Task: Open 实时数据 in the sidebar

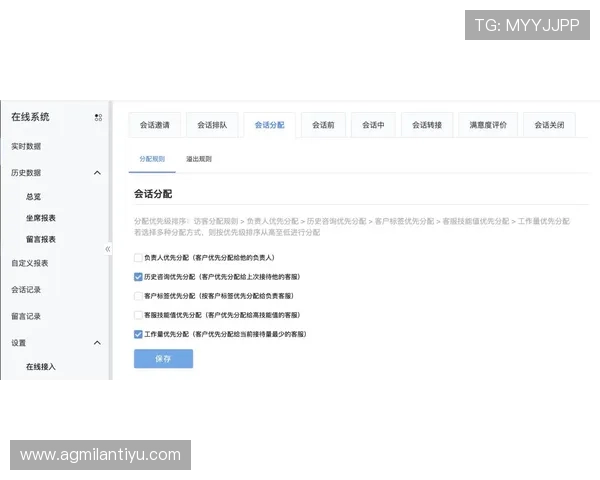Action: pos(26,146)
